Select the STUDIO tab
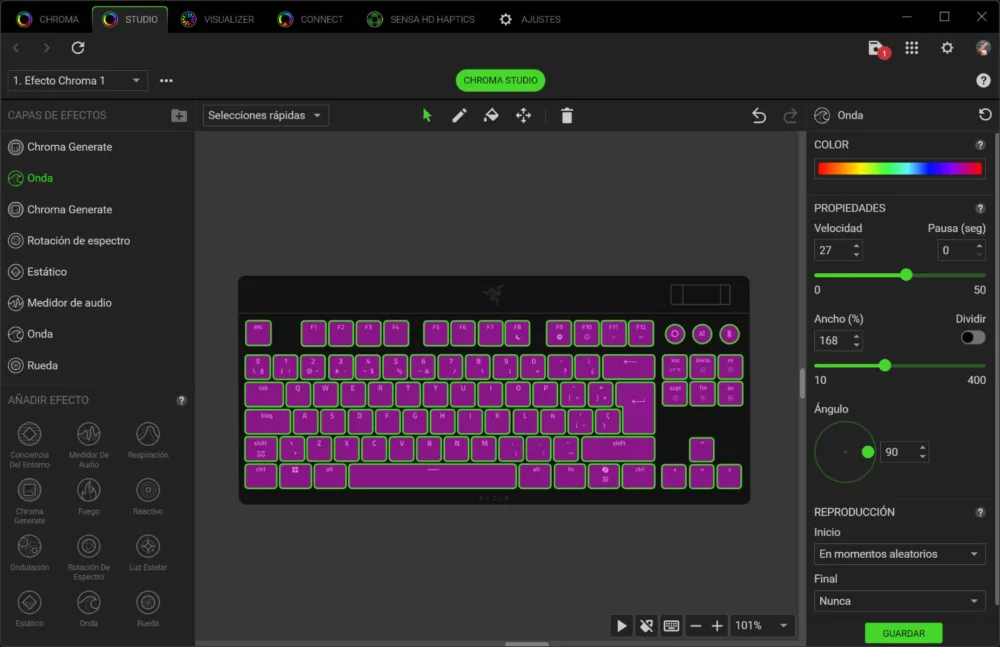 coord(130,19)
